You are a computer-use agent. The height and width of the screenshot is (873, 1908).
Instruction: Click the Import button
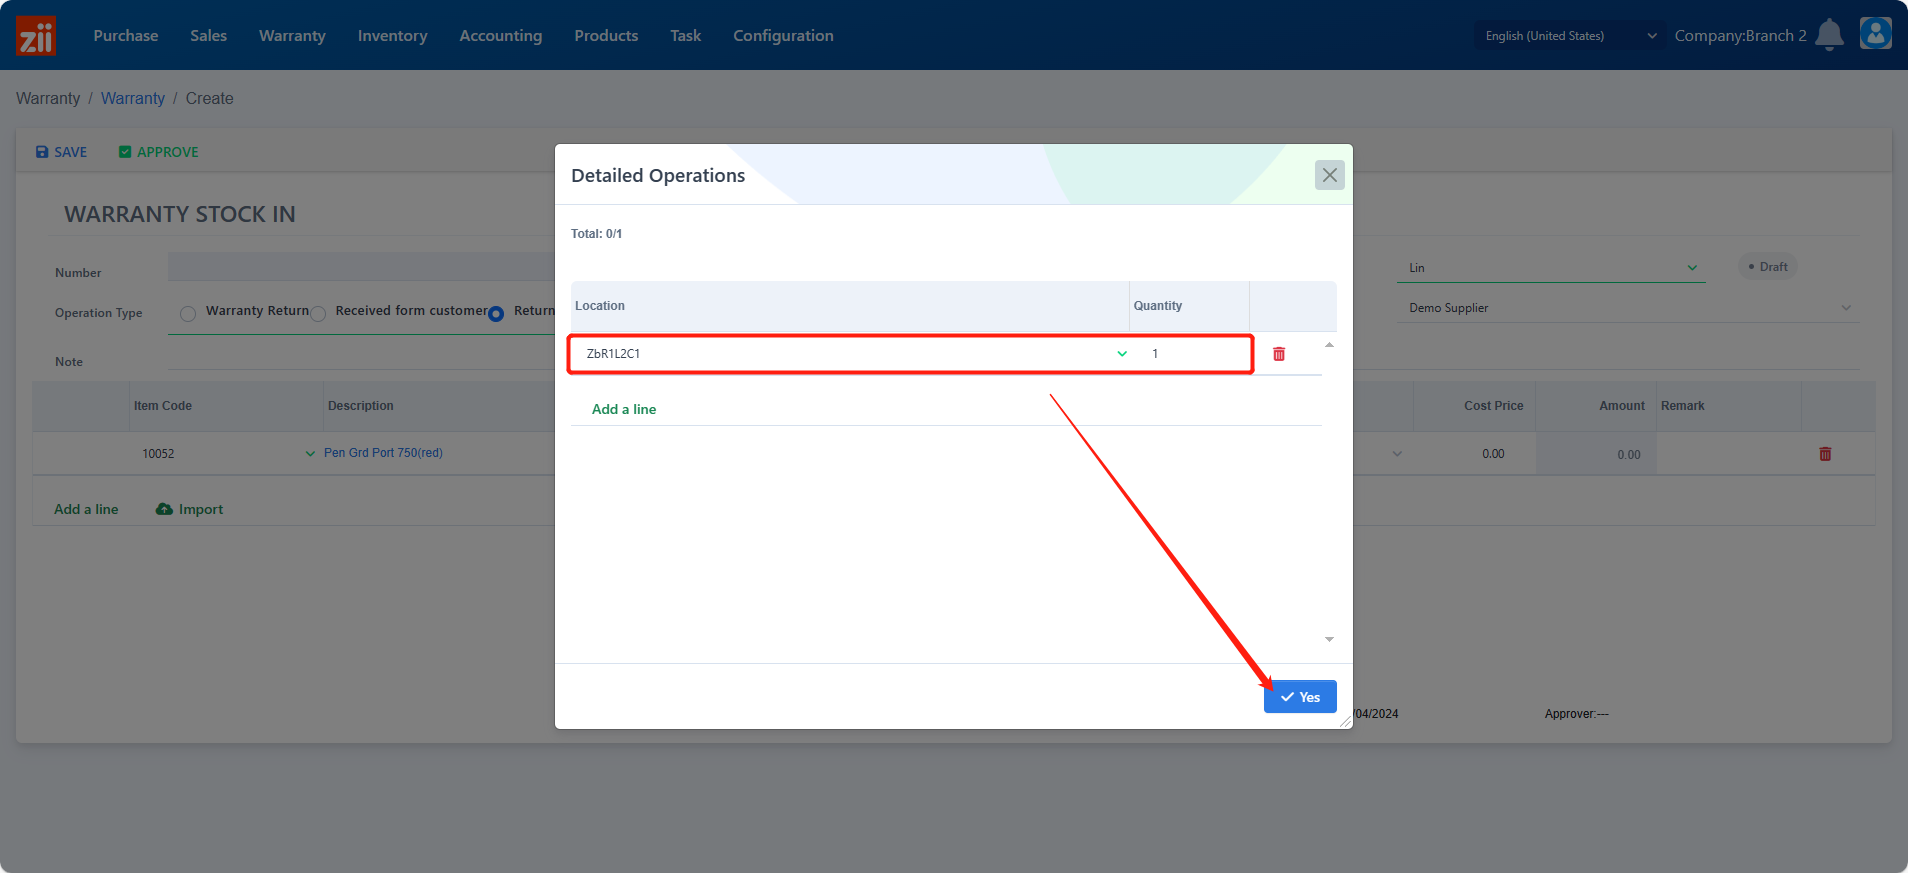tap(190, 509)
